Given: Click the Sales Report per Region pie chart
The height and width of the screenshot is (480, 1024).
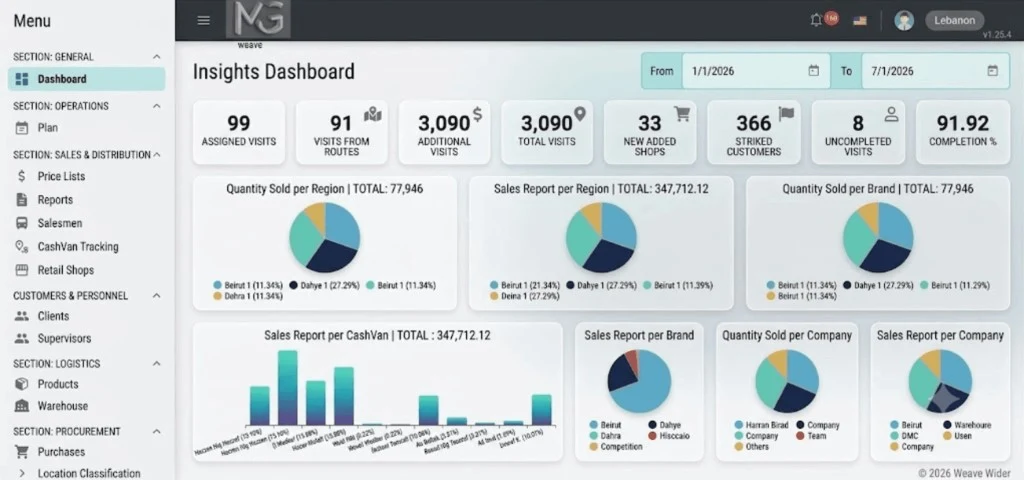Looking at the screenshot, I should (x=601, y=237).
